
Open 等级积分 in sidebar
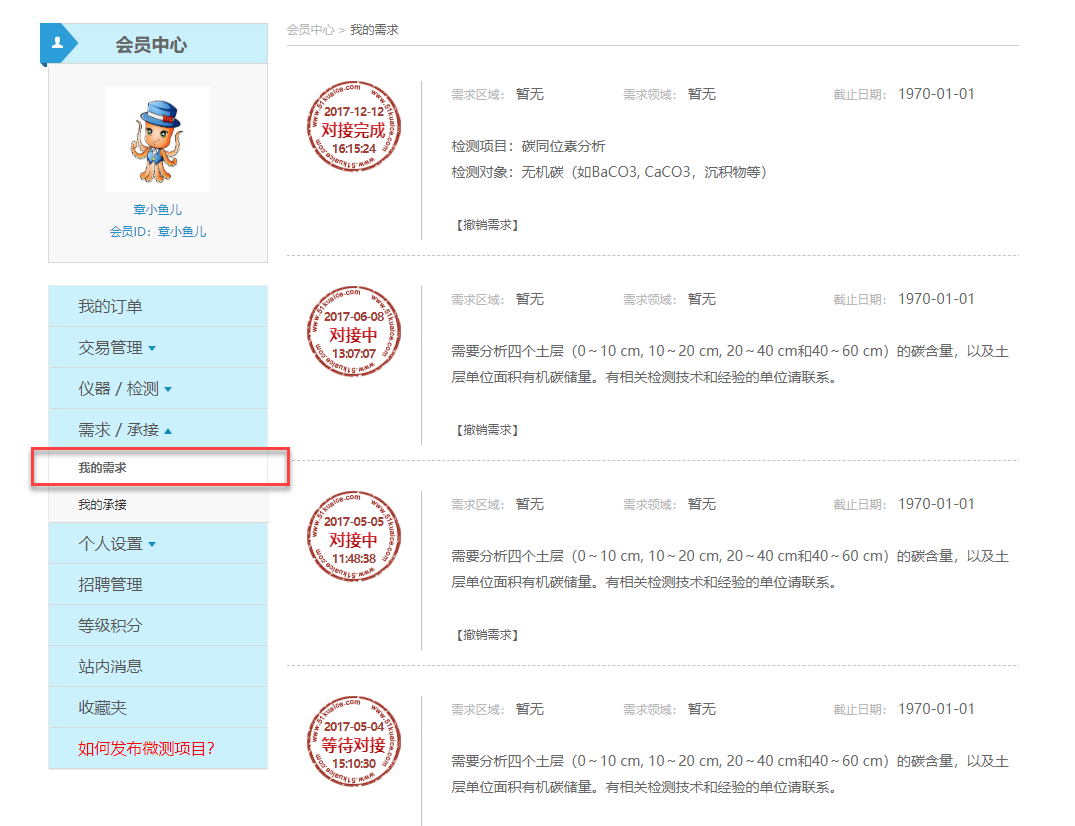click(x=110, y=625)
